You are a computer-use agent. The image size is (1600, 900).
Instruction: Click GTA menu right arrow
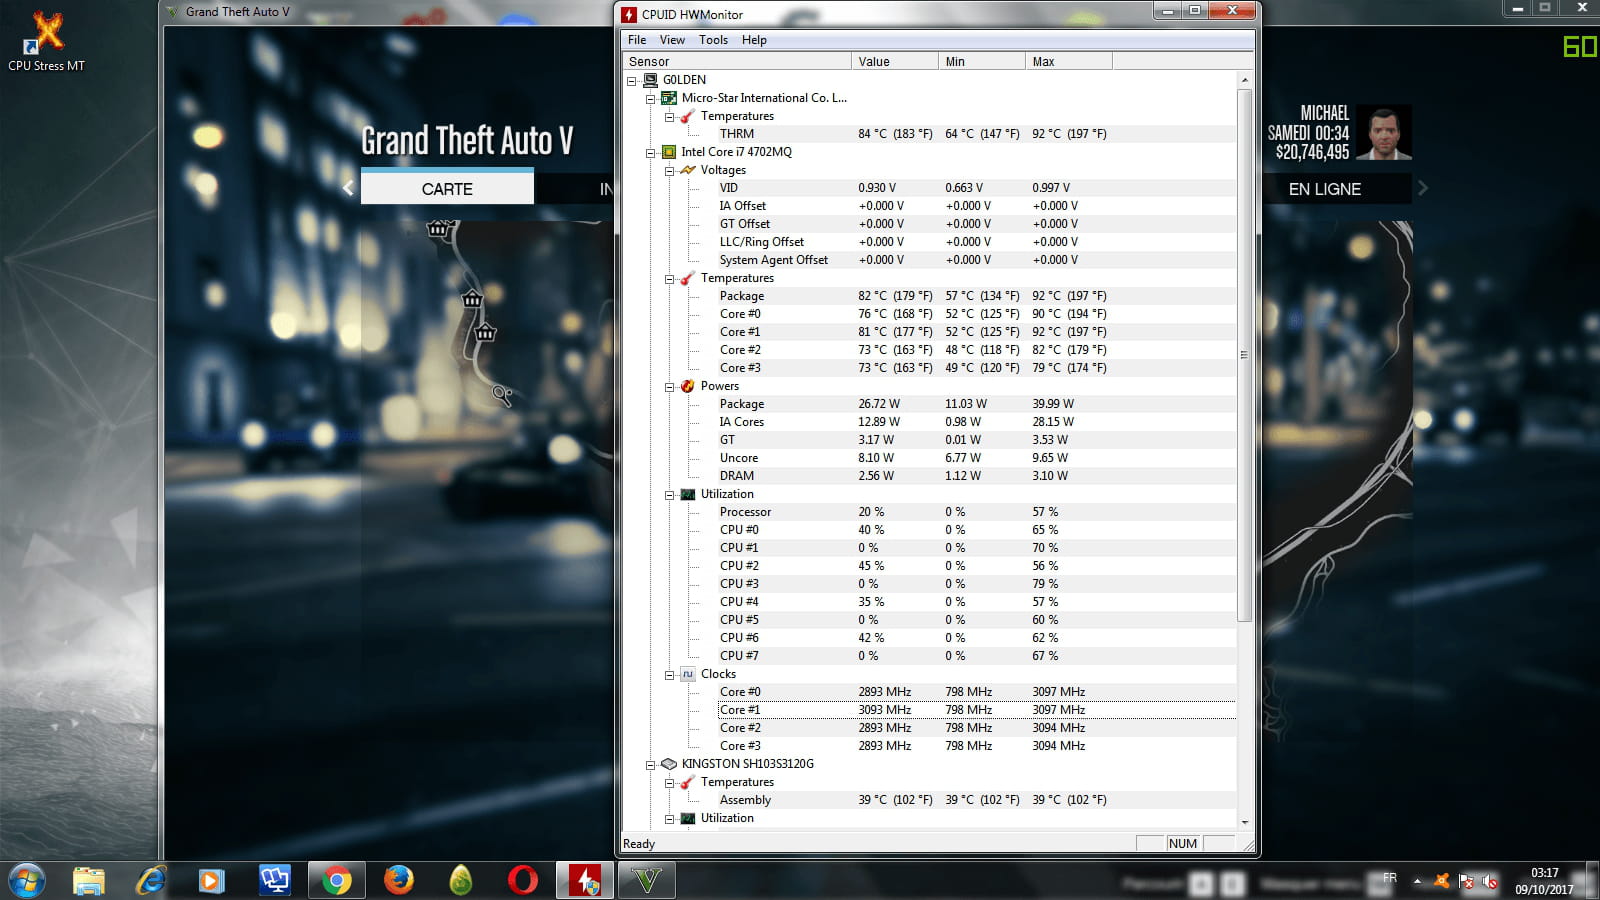click(x=1423, y=188)
